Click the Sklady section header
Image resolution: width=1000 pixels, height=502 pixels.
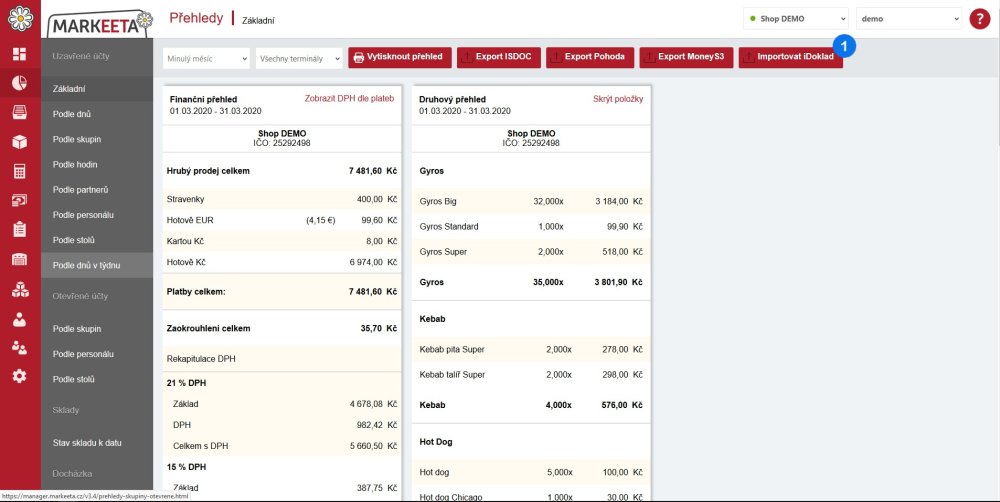[x=66, y=410]
